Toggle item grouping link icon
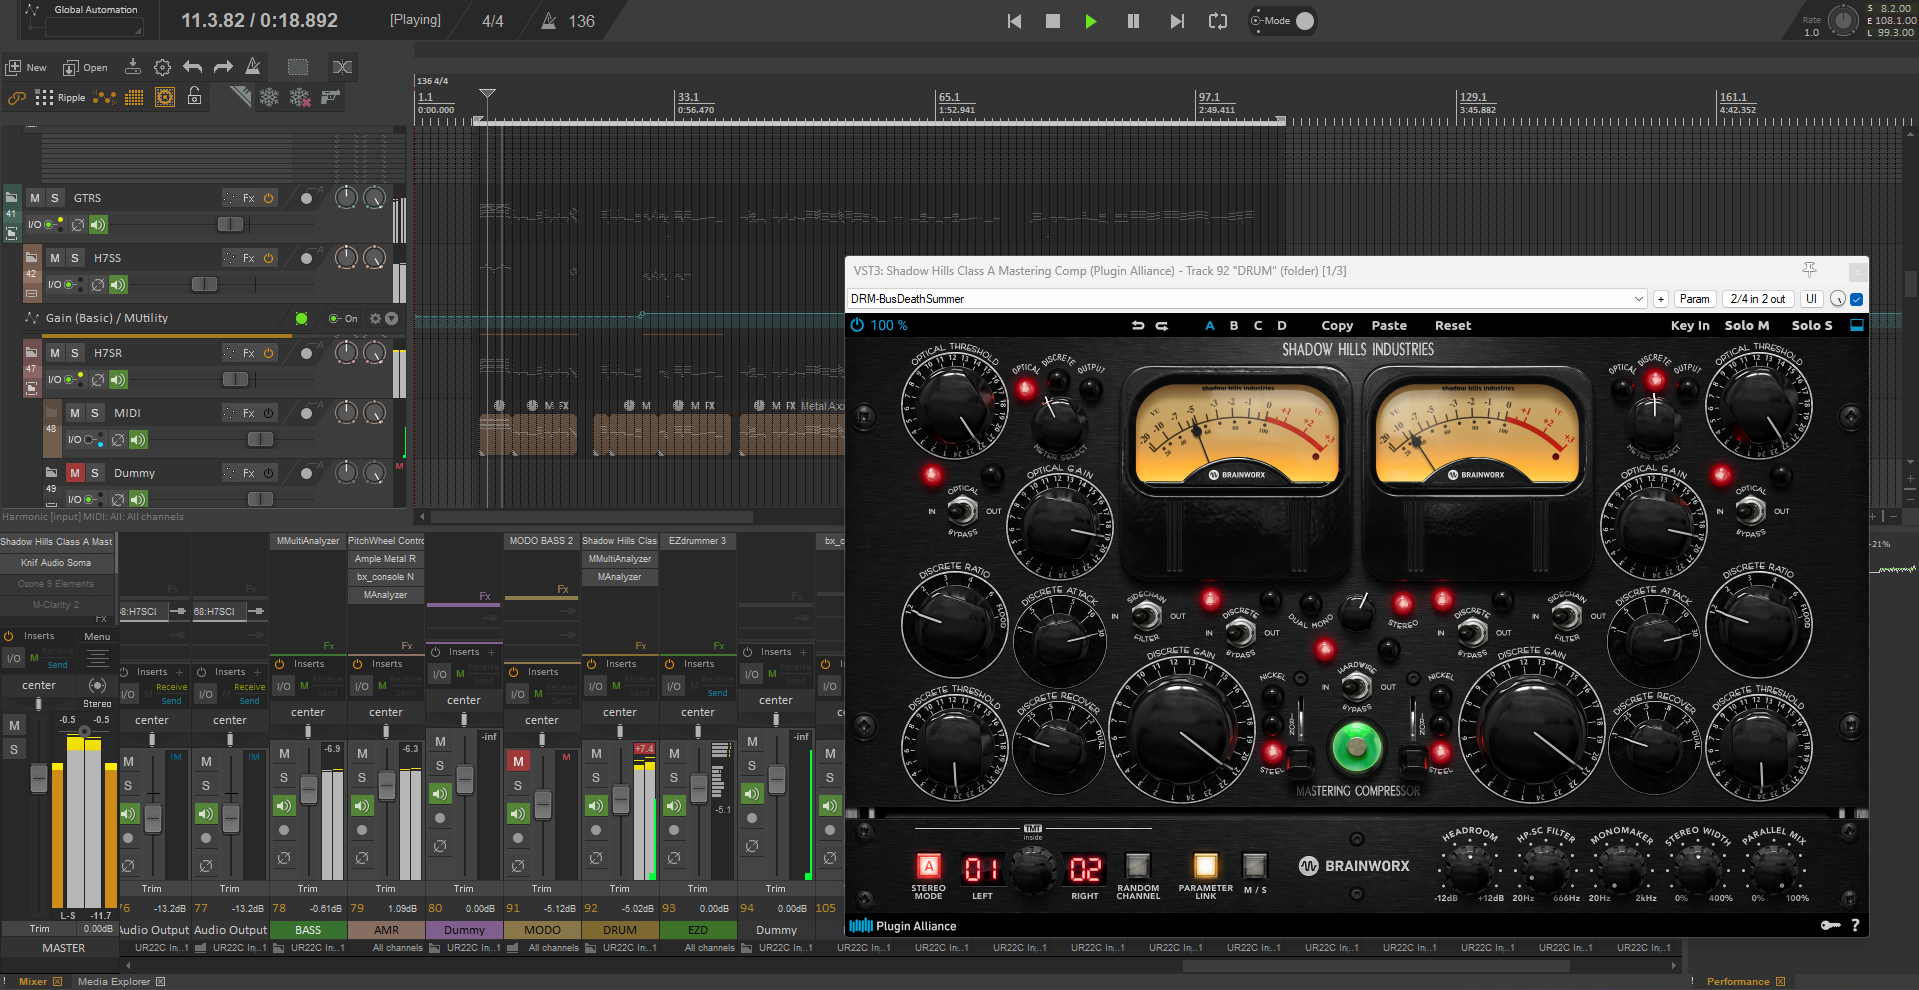 [16, 97]
